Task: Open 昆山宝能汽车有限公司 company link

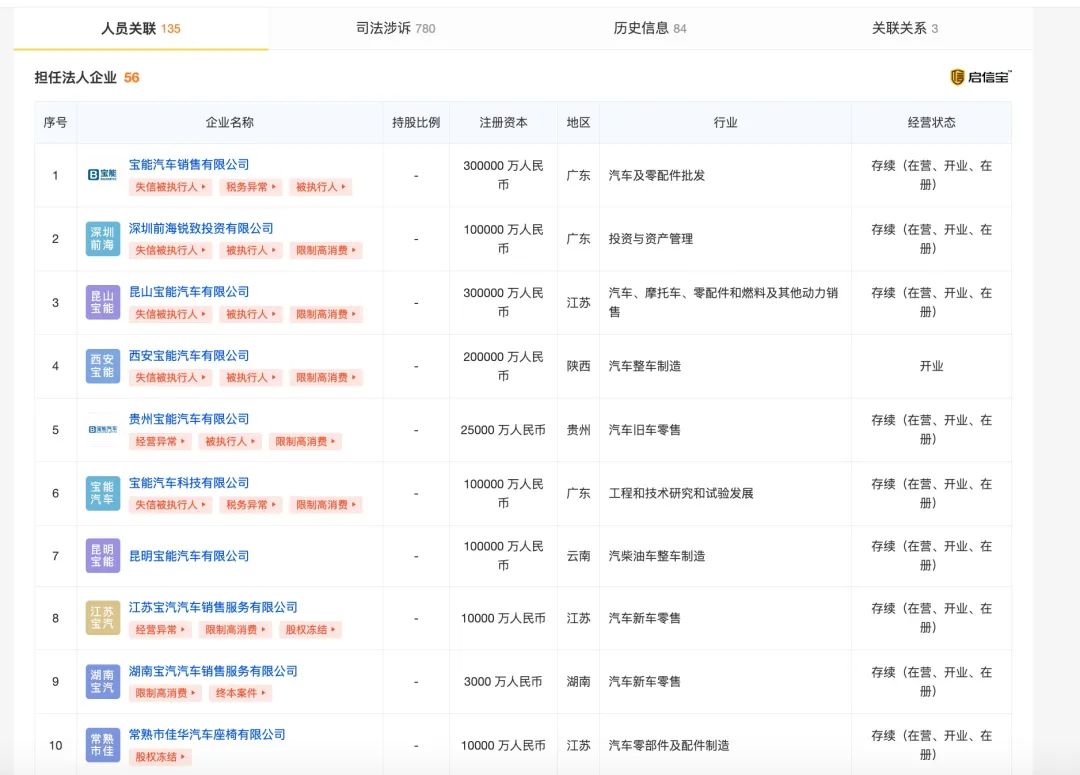Action: (x=189, y=292)
